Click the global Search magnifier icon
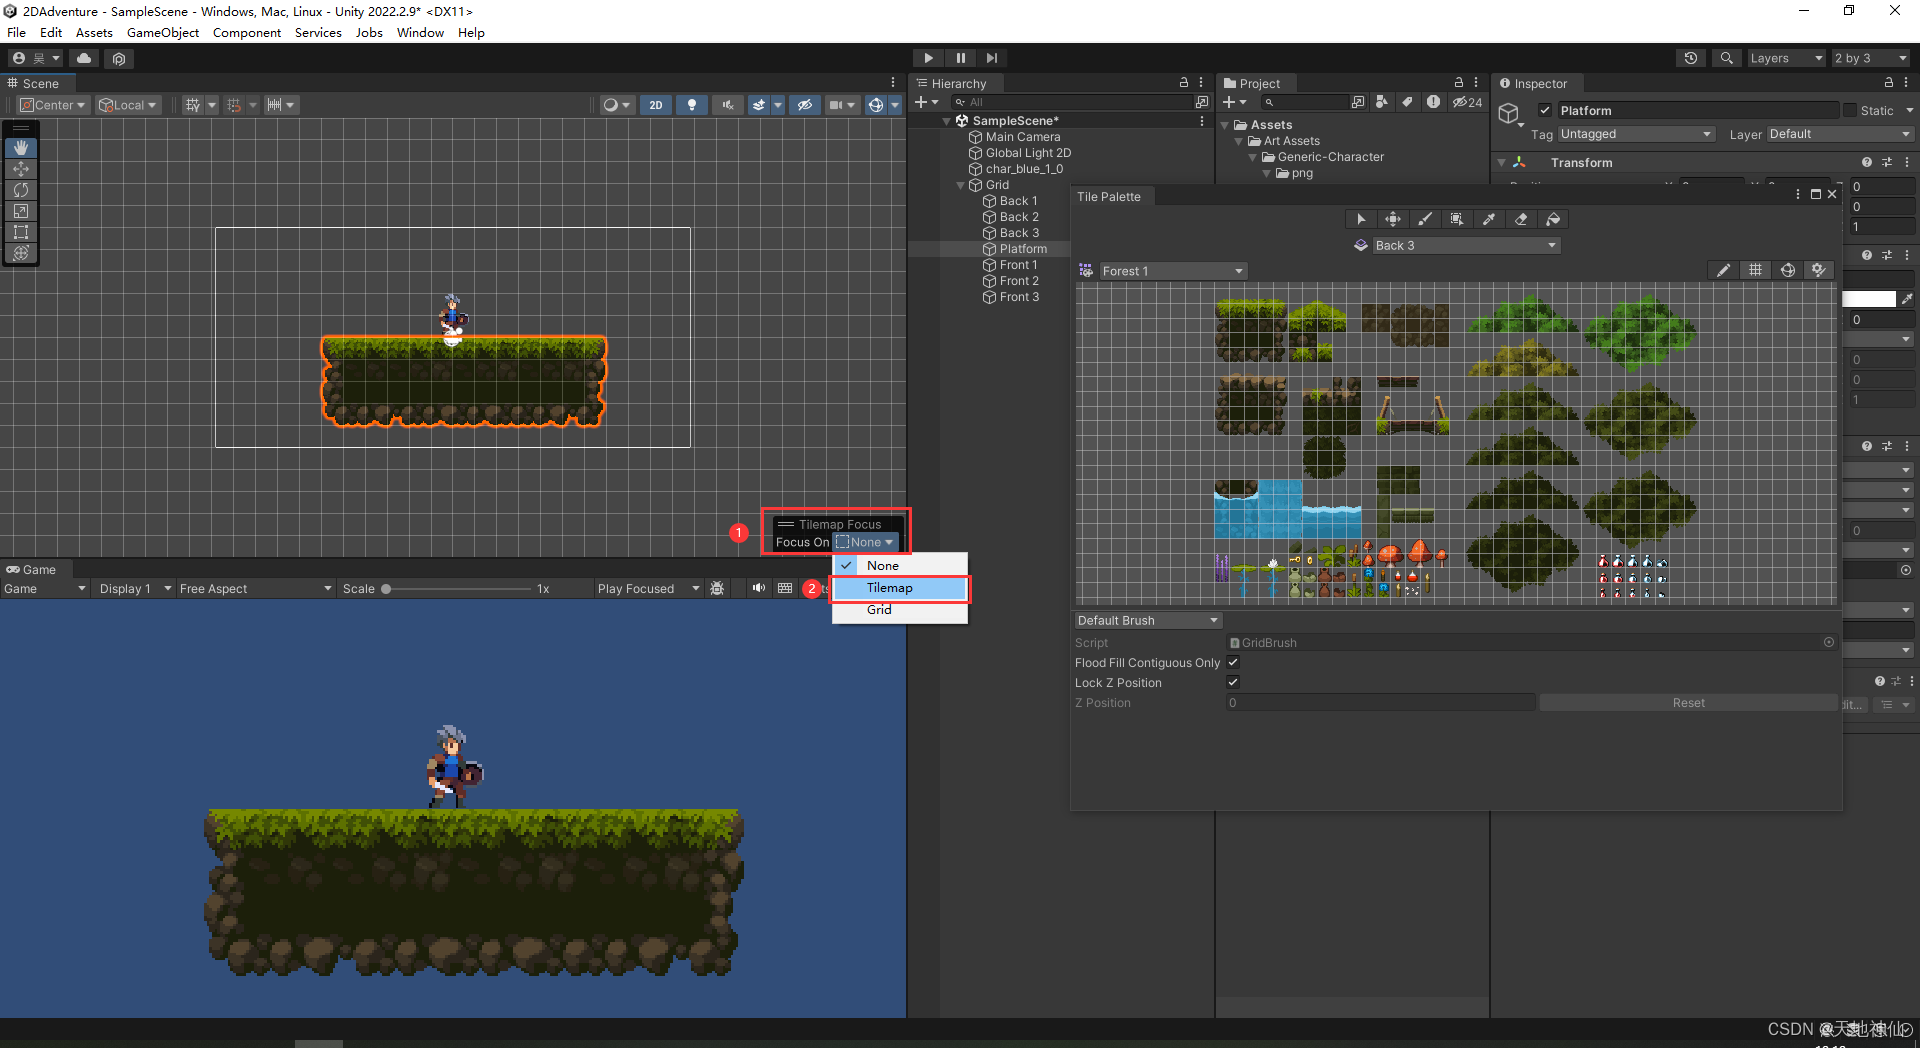1920x1048 pixels. pyautogui.click(x=1726, y=58)
